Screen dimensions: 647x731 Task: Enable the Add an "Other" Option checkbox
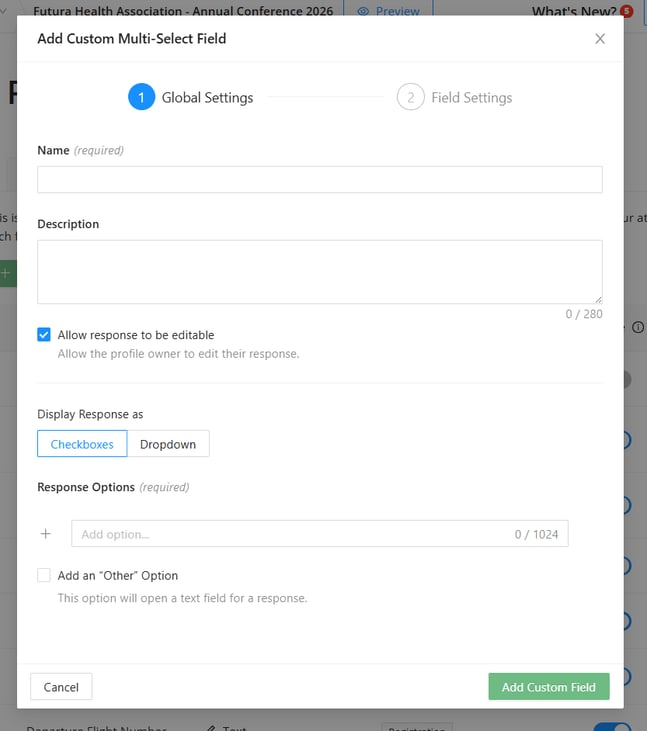point(44,575)
